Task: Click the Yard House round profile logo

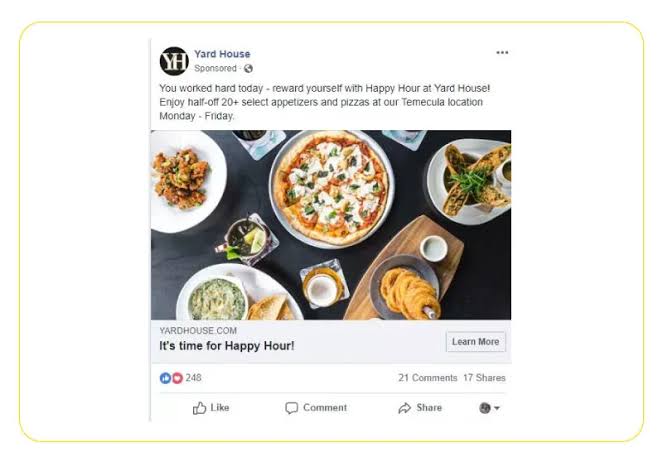Action: [174, 61]
